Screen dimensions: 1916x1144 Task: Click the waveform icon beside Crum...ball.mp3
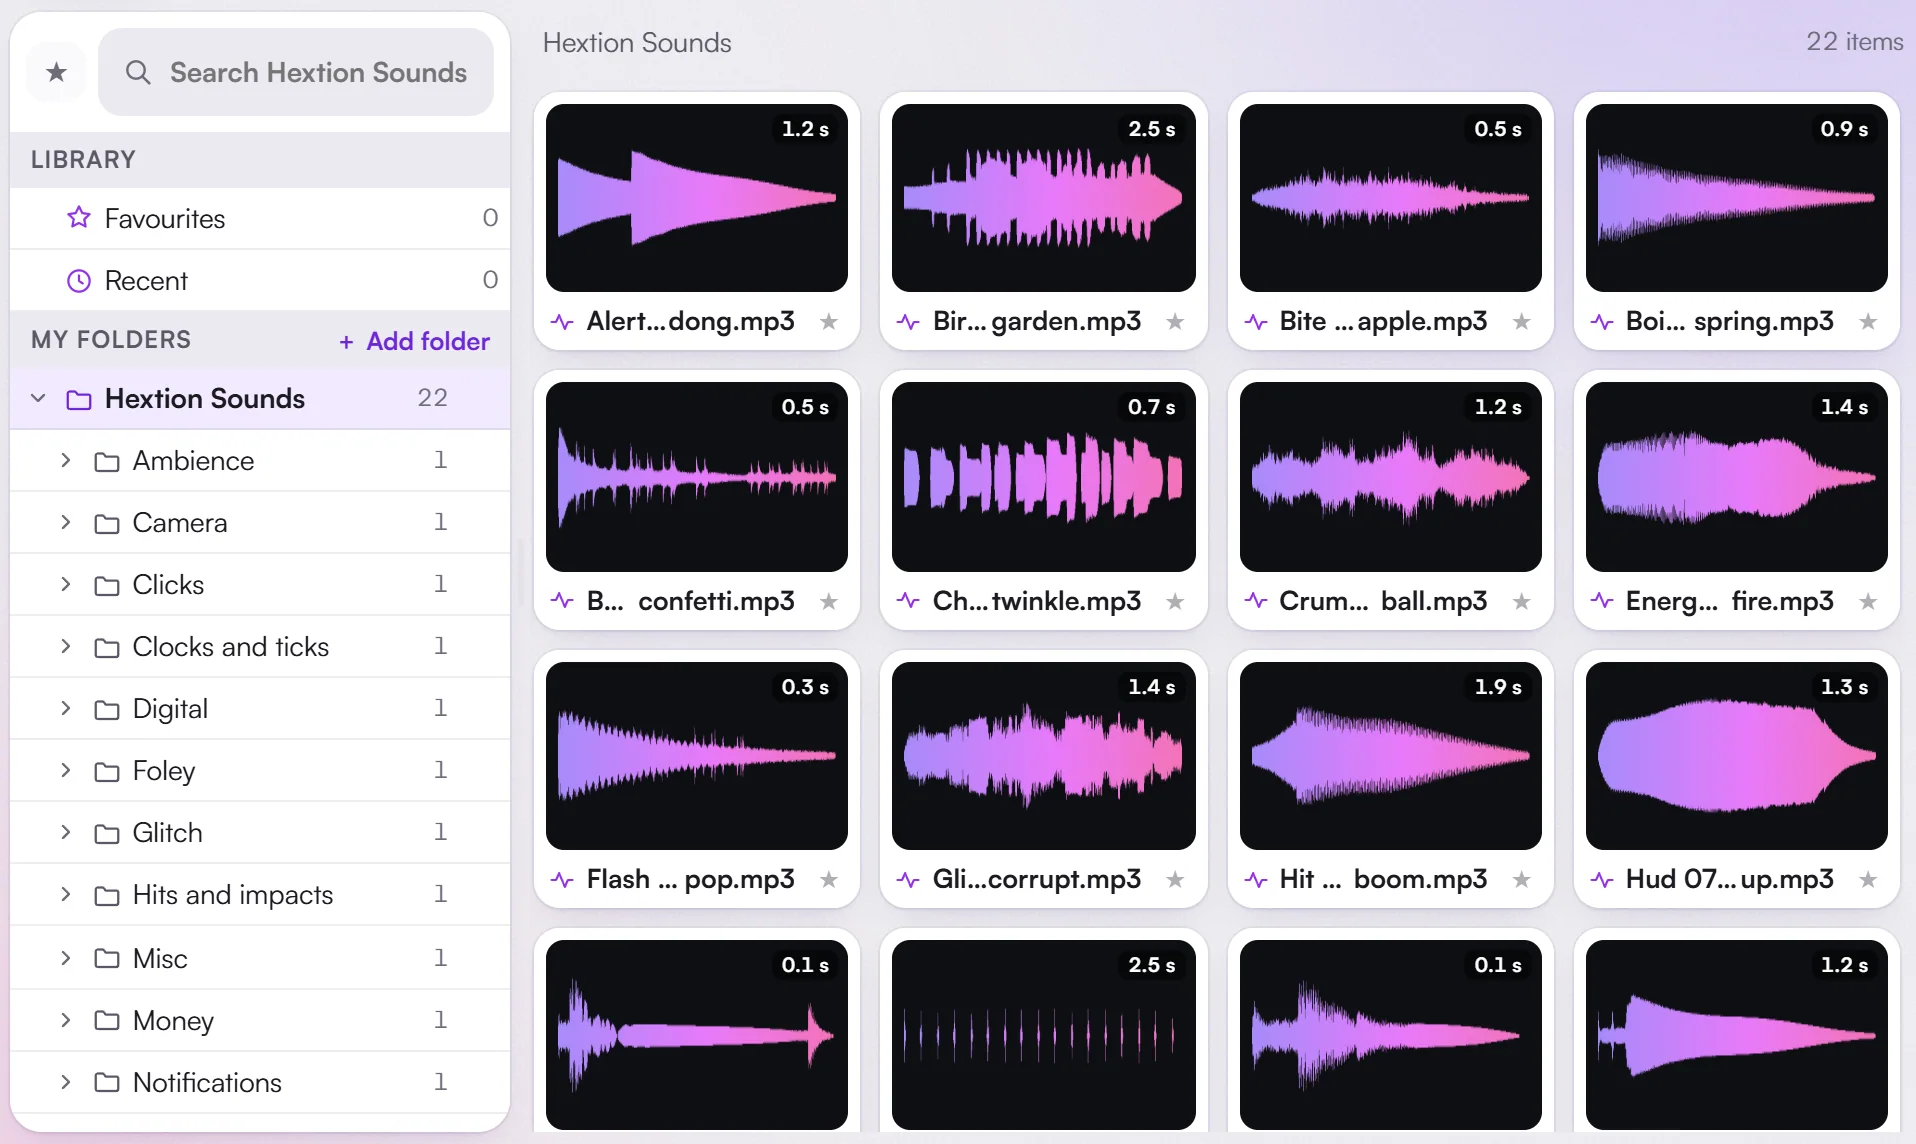(1255, 601)
